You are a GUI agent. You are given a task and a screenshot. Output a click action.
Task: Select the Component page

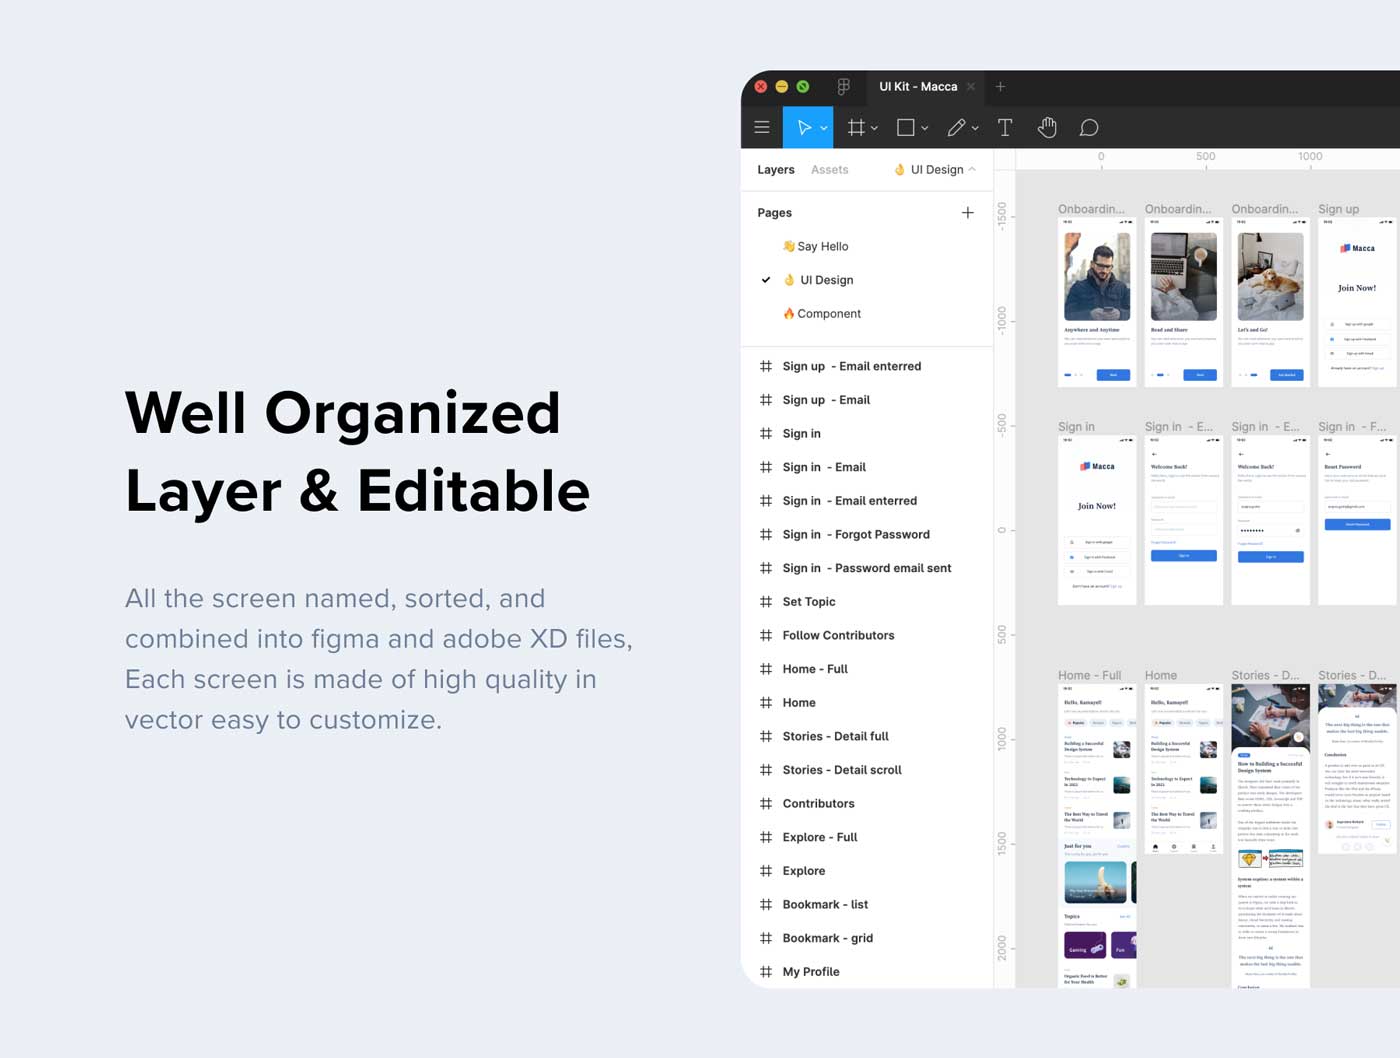[x=822, y=314]
